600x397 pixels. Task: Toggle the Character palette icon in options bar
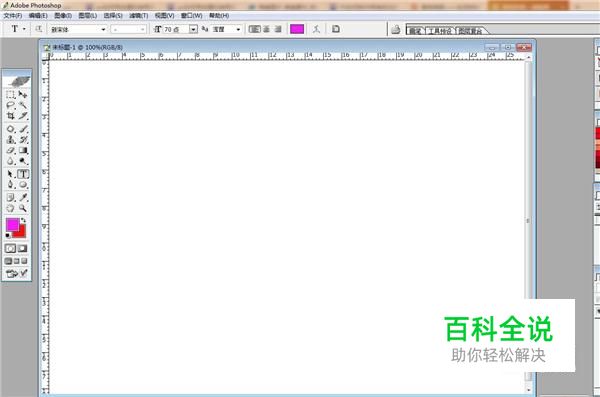[336, 29]
